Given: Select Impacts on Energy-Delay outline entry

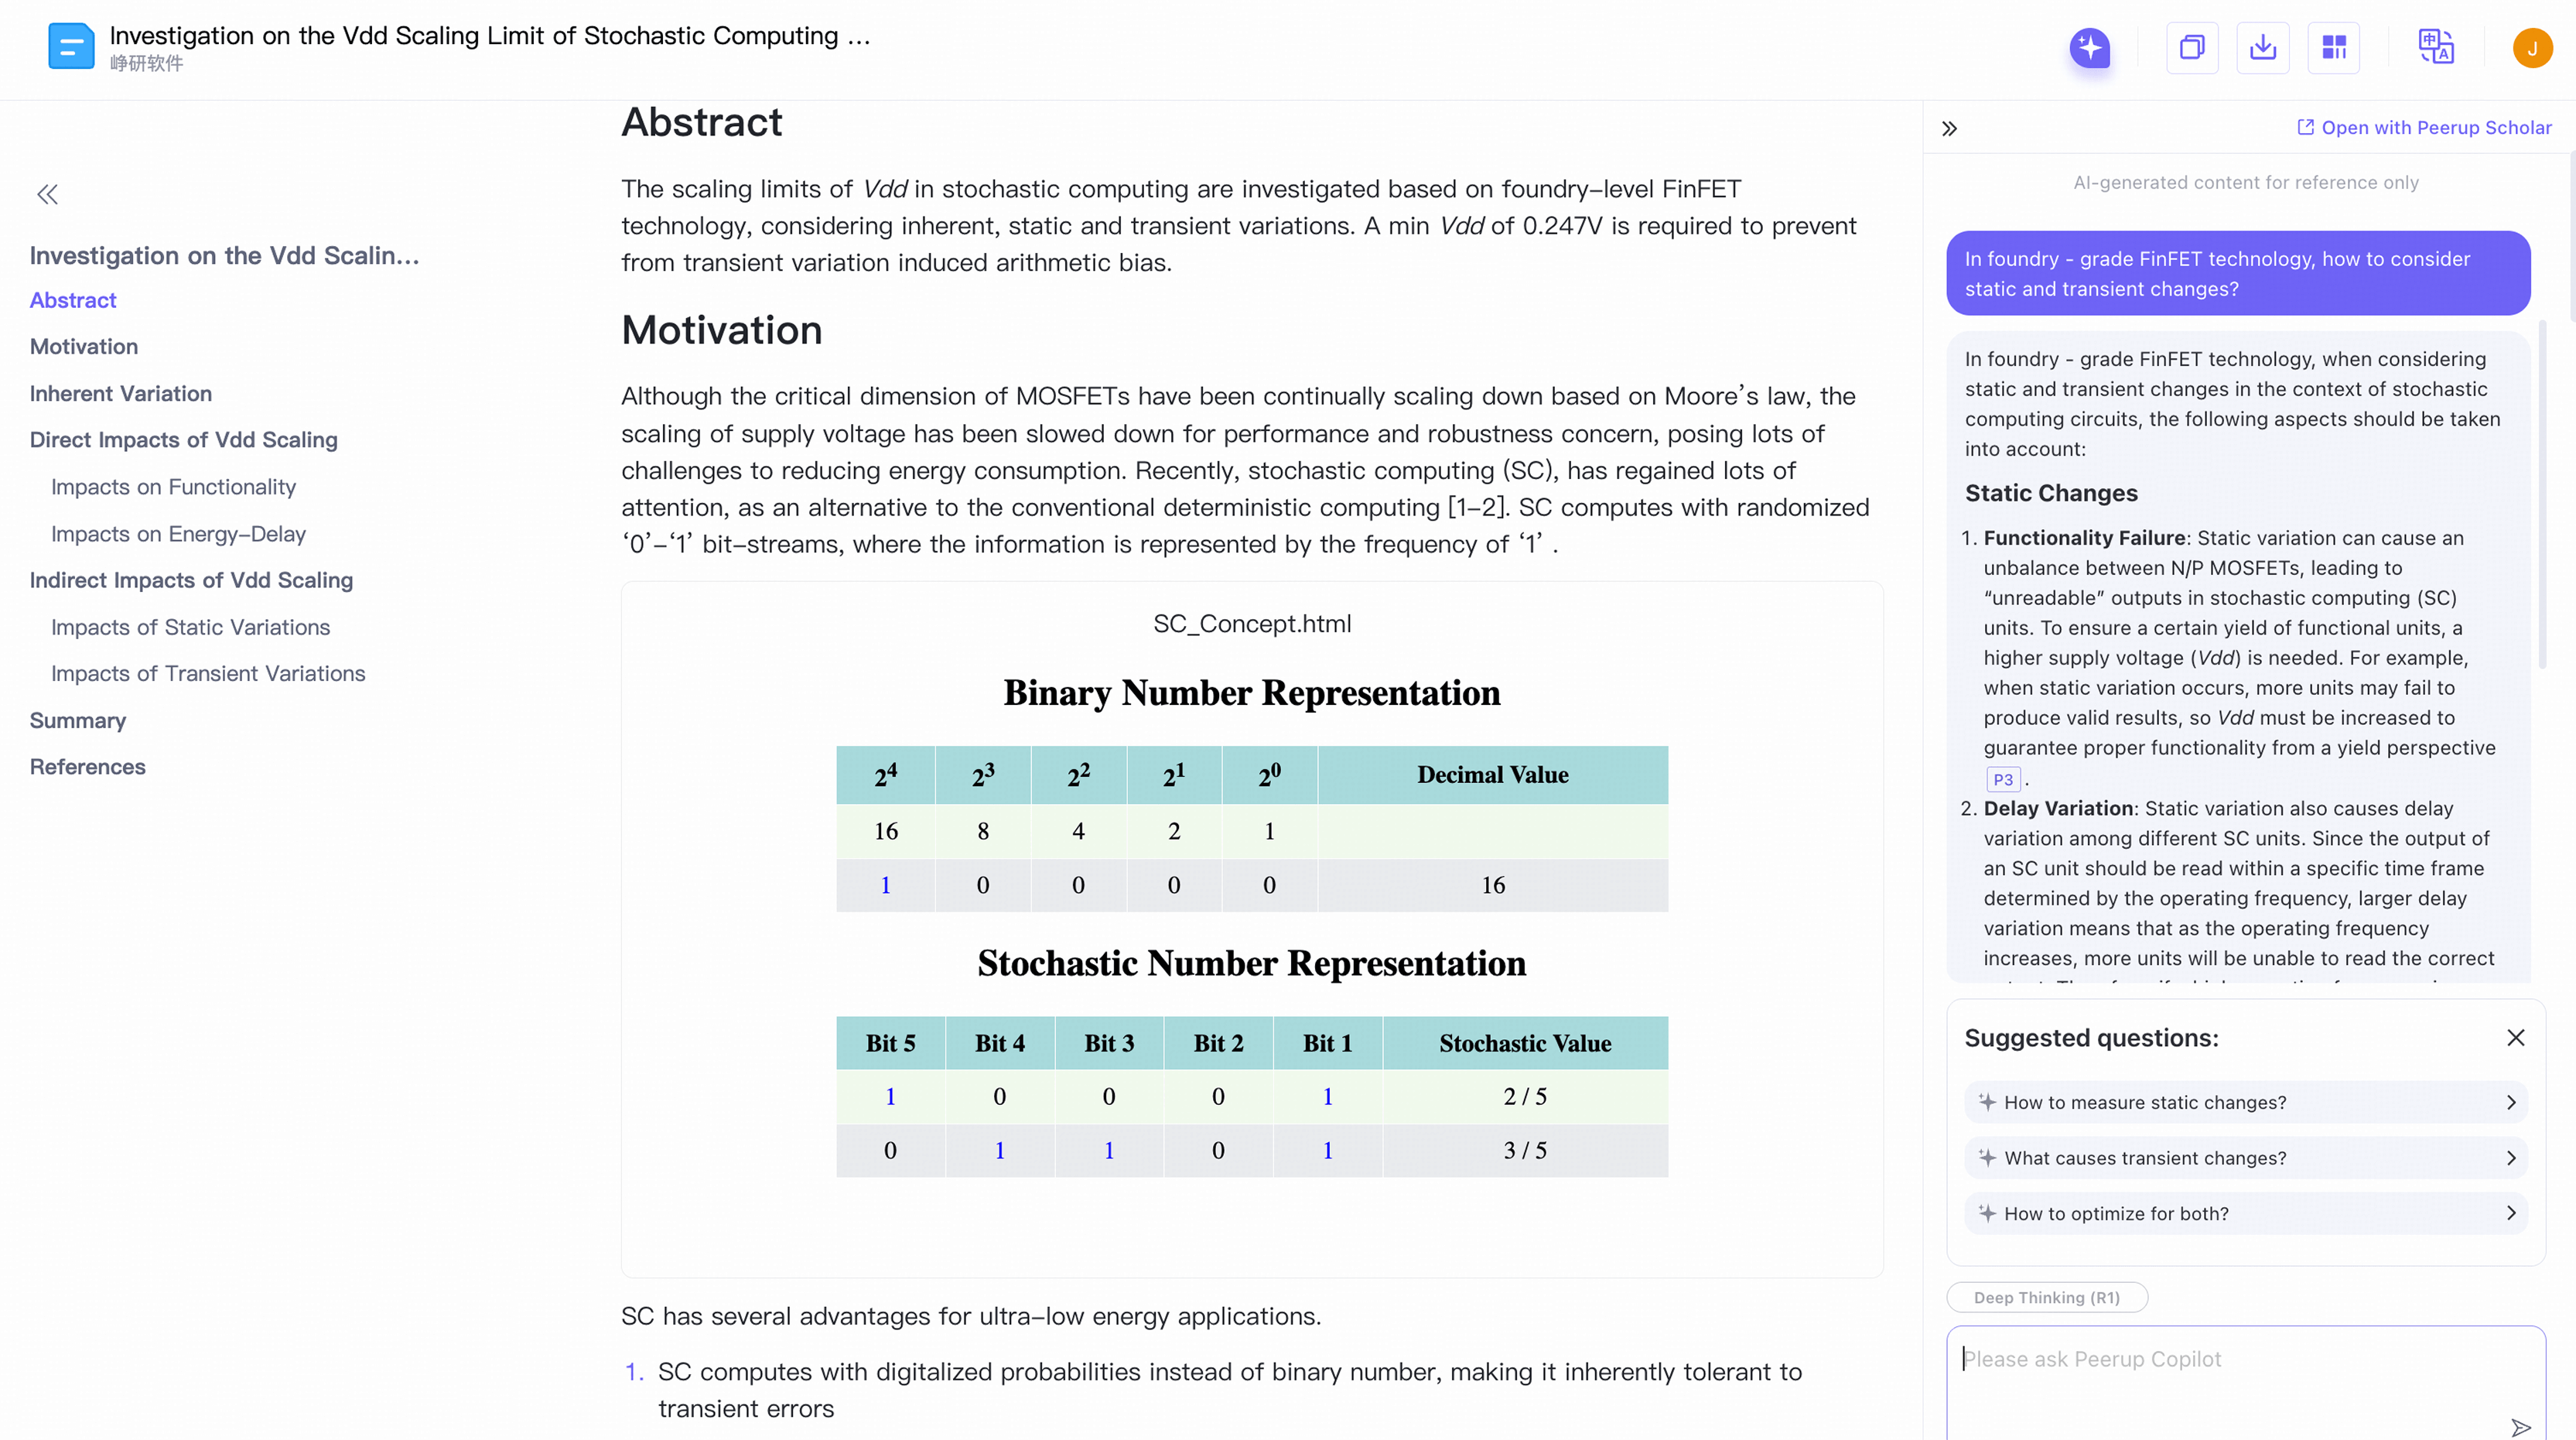Looking at the screenshot, I should (178, 534).
